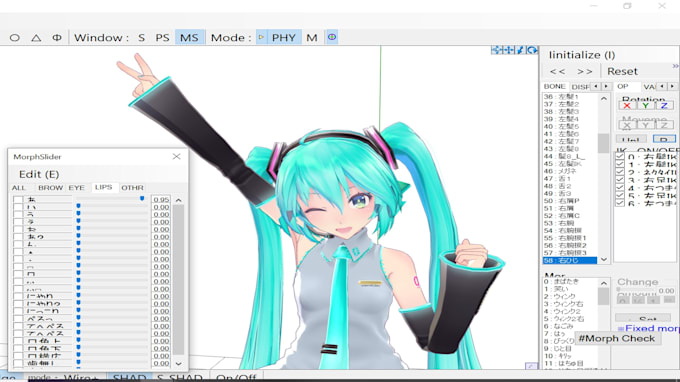Click the greyed X movement axis button

[627, 125]
